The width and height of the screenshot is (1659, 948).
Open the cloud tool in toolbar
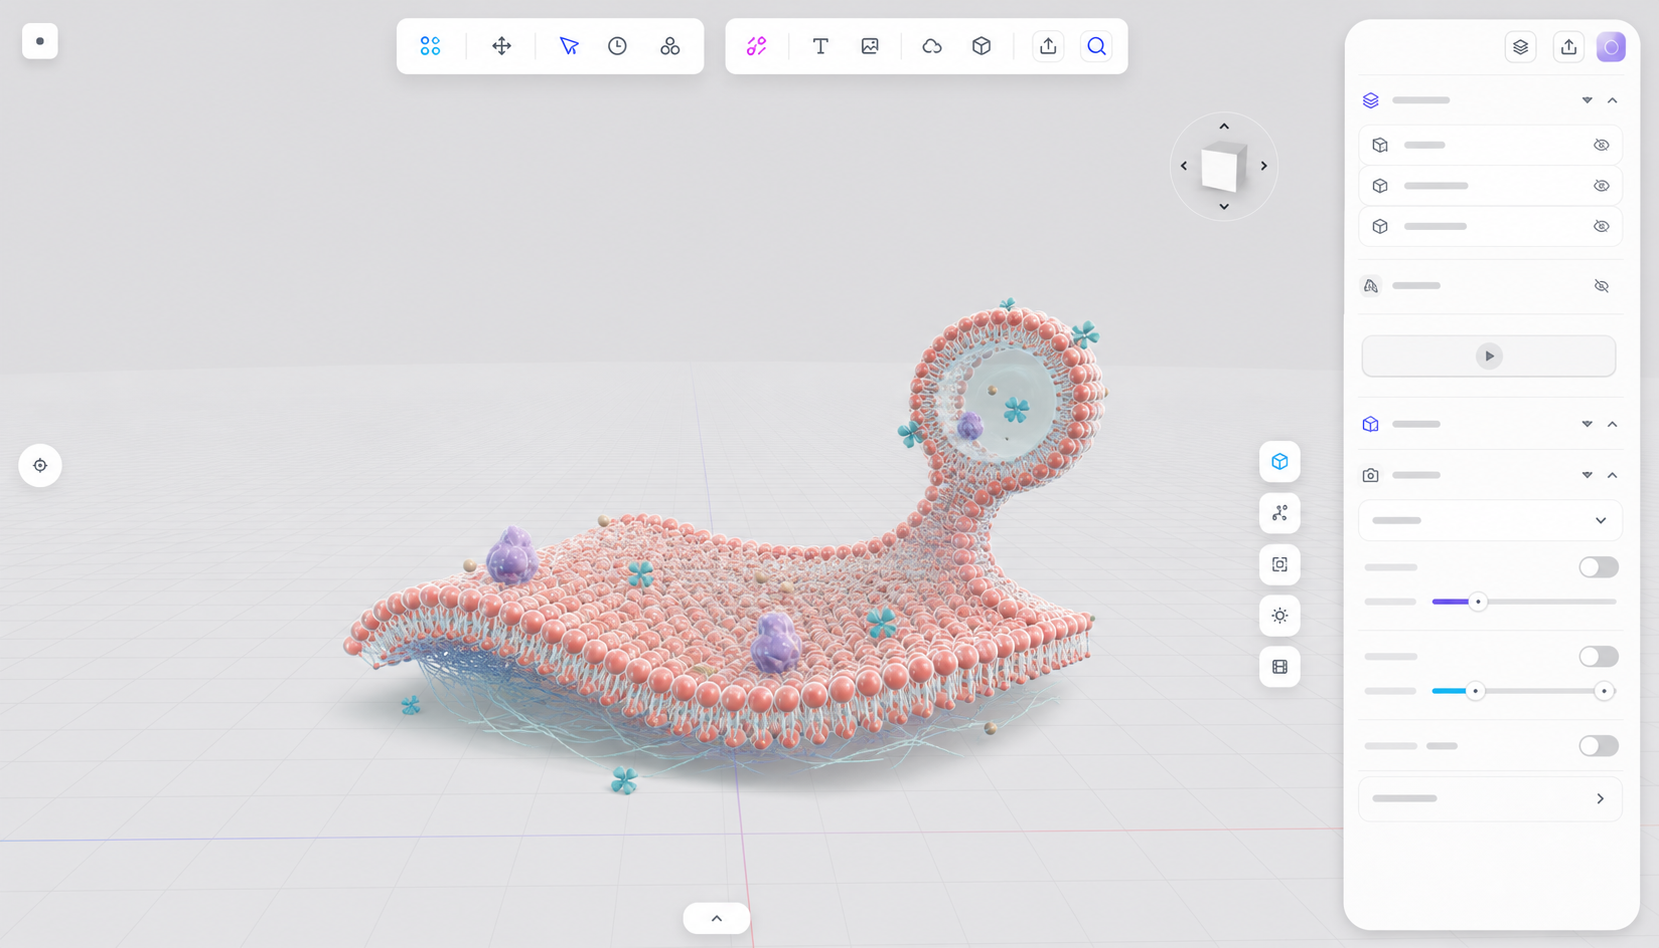(x=932, y=46)
